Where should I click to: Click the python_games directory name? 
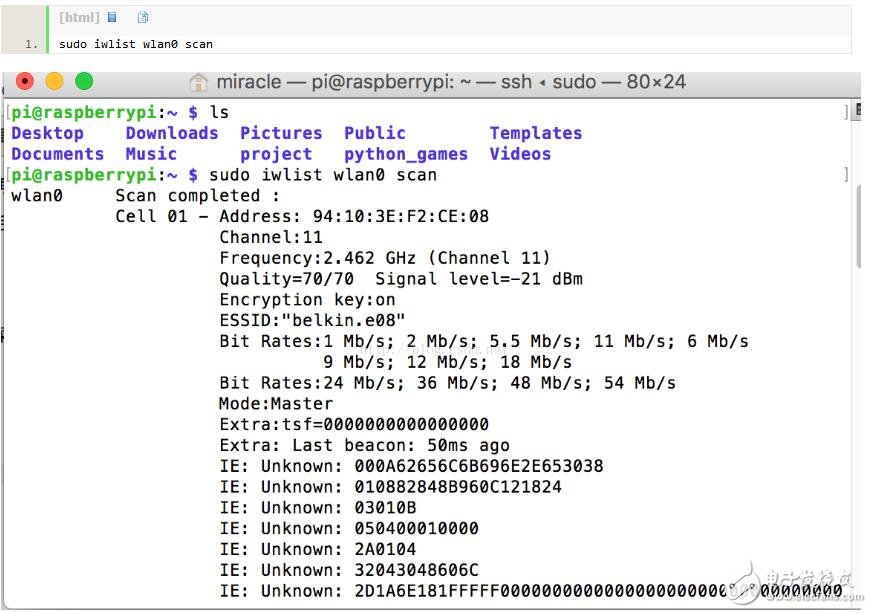tap(405, 154)
